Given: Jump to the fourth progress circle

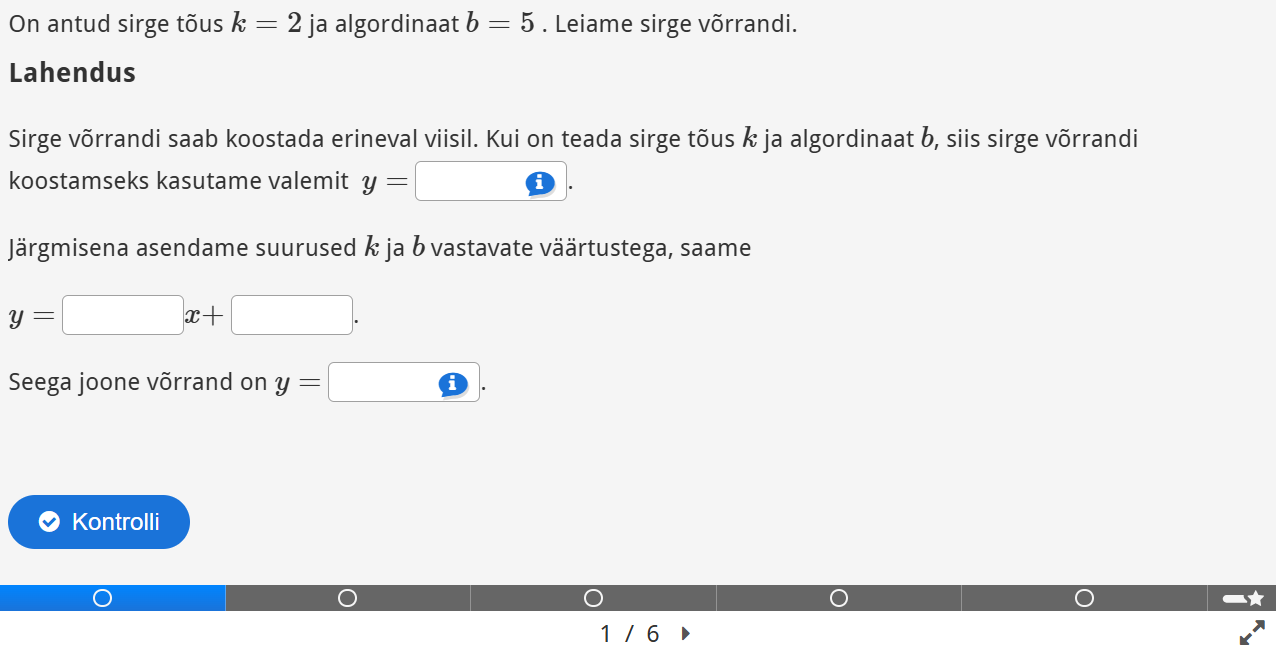Looking at the screenshot, I should (839, 598).
